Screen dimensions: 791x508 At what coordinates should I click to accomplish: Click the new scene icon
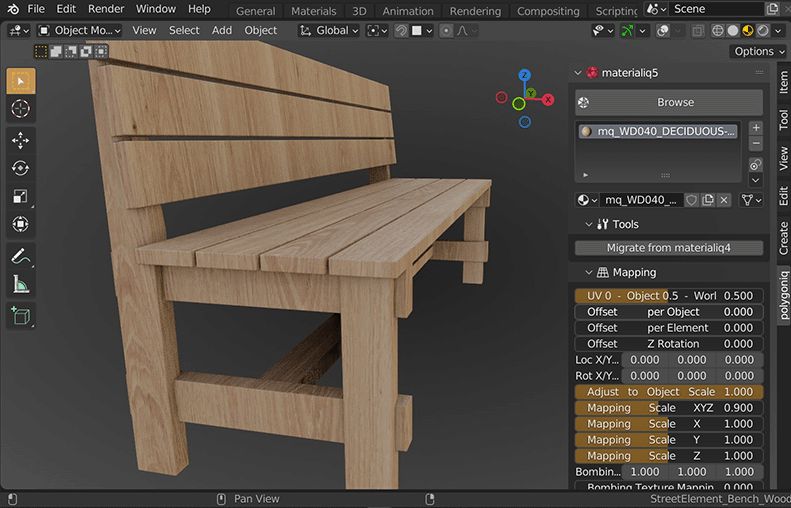pyautogui.click(x=772, y=9)
